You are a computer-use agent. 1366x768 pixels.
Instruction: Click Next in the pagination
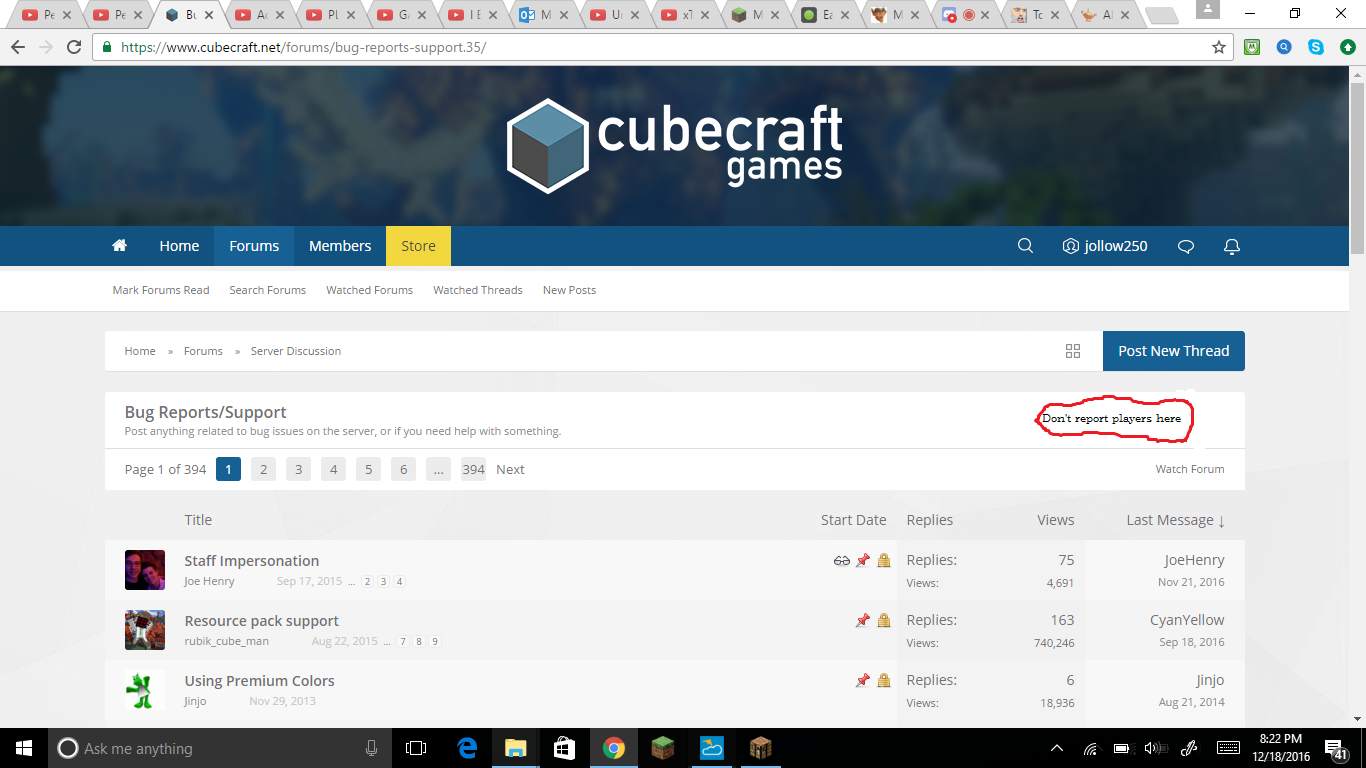(510, 469)
